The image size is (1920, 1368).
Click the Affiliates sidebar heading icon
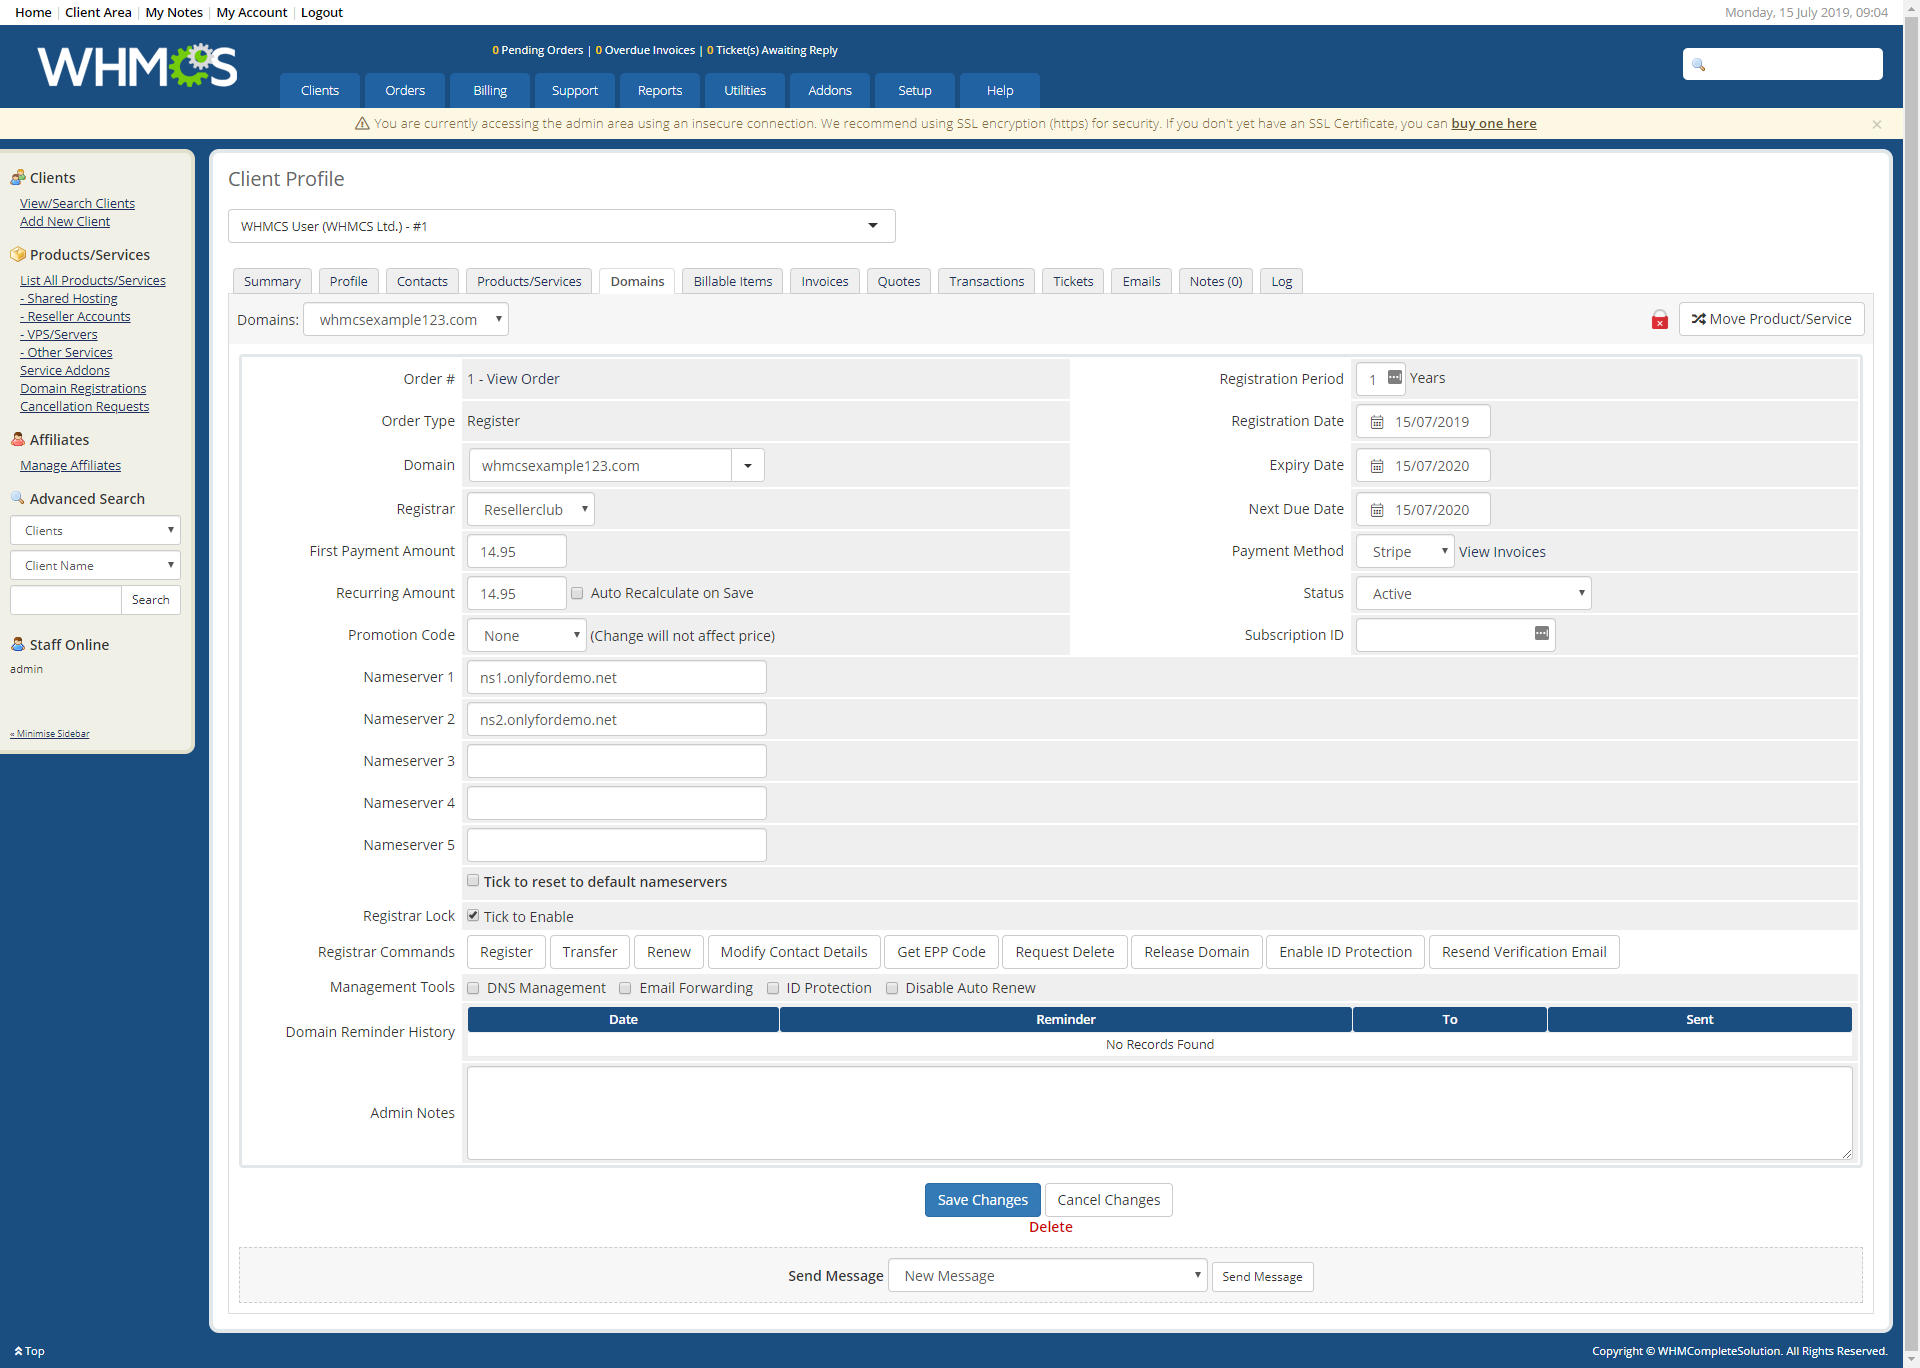point(18,439)
